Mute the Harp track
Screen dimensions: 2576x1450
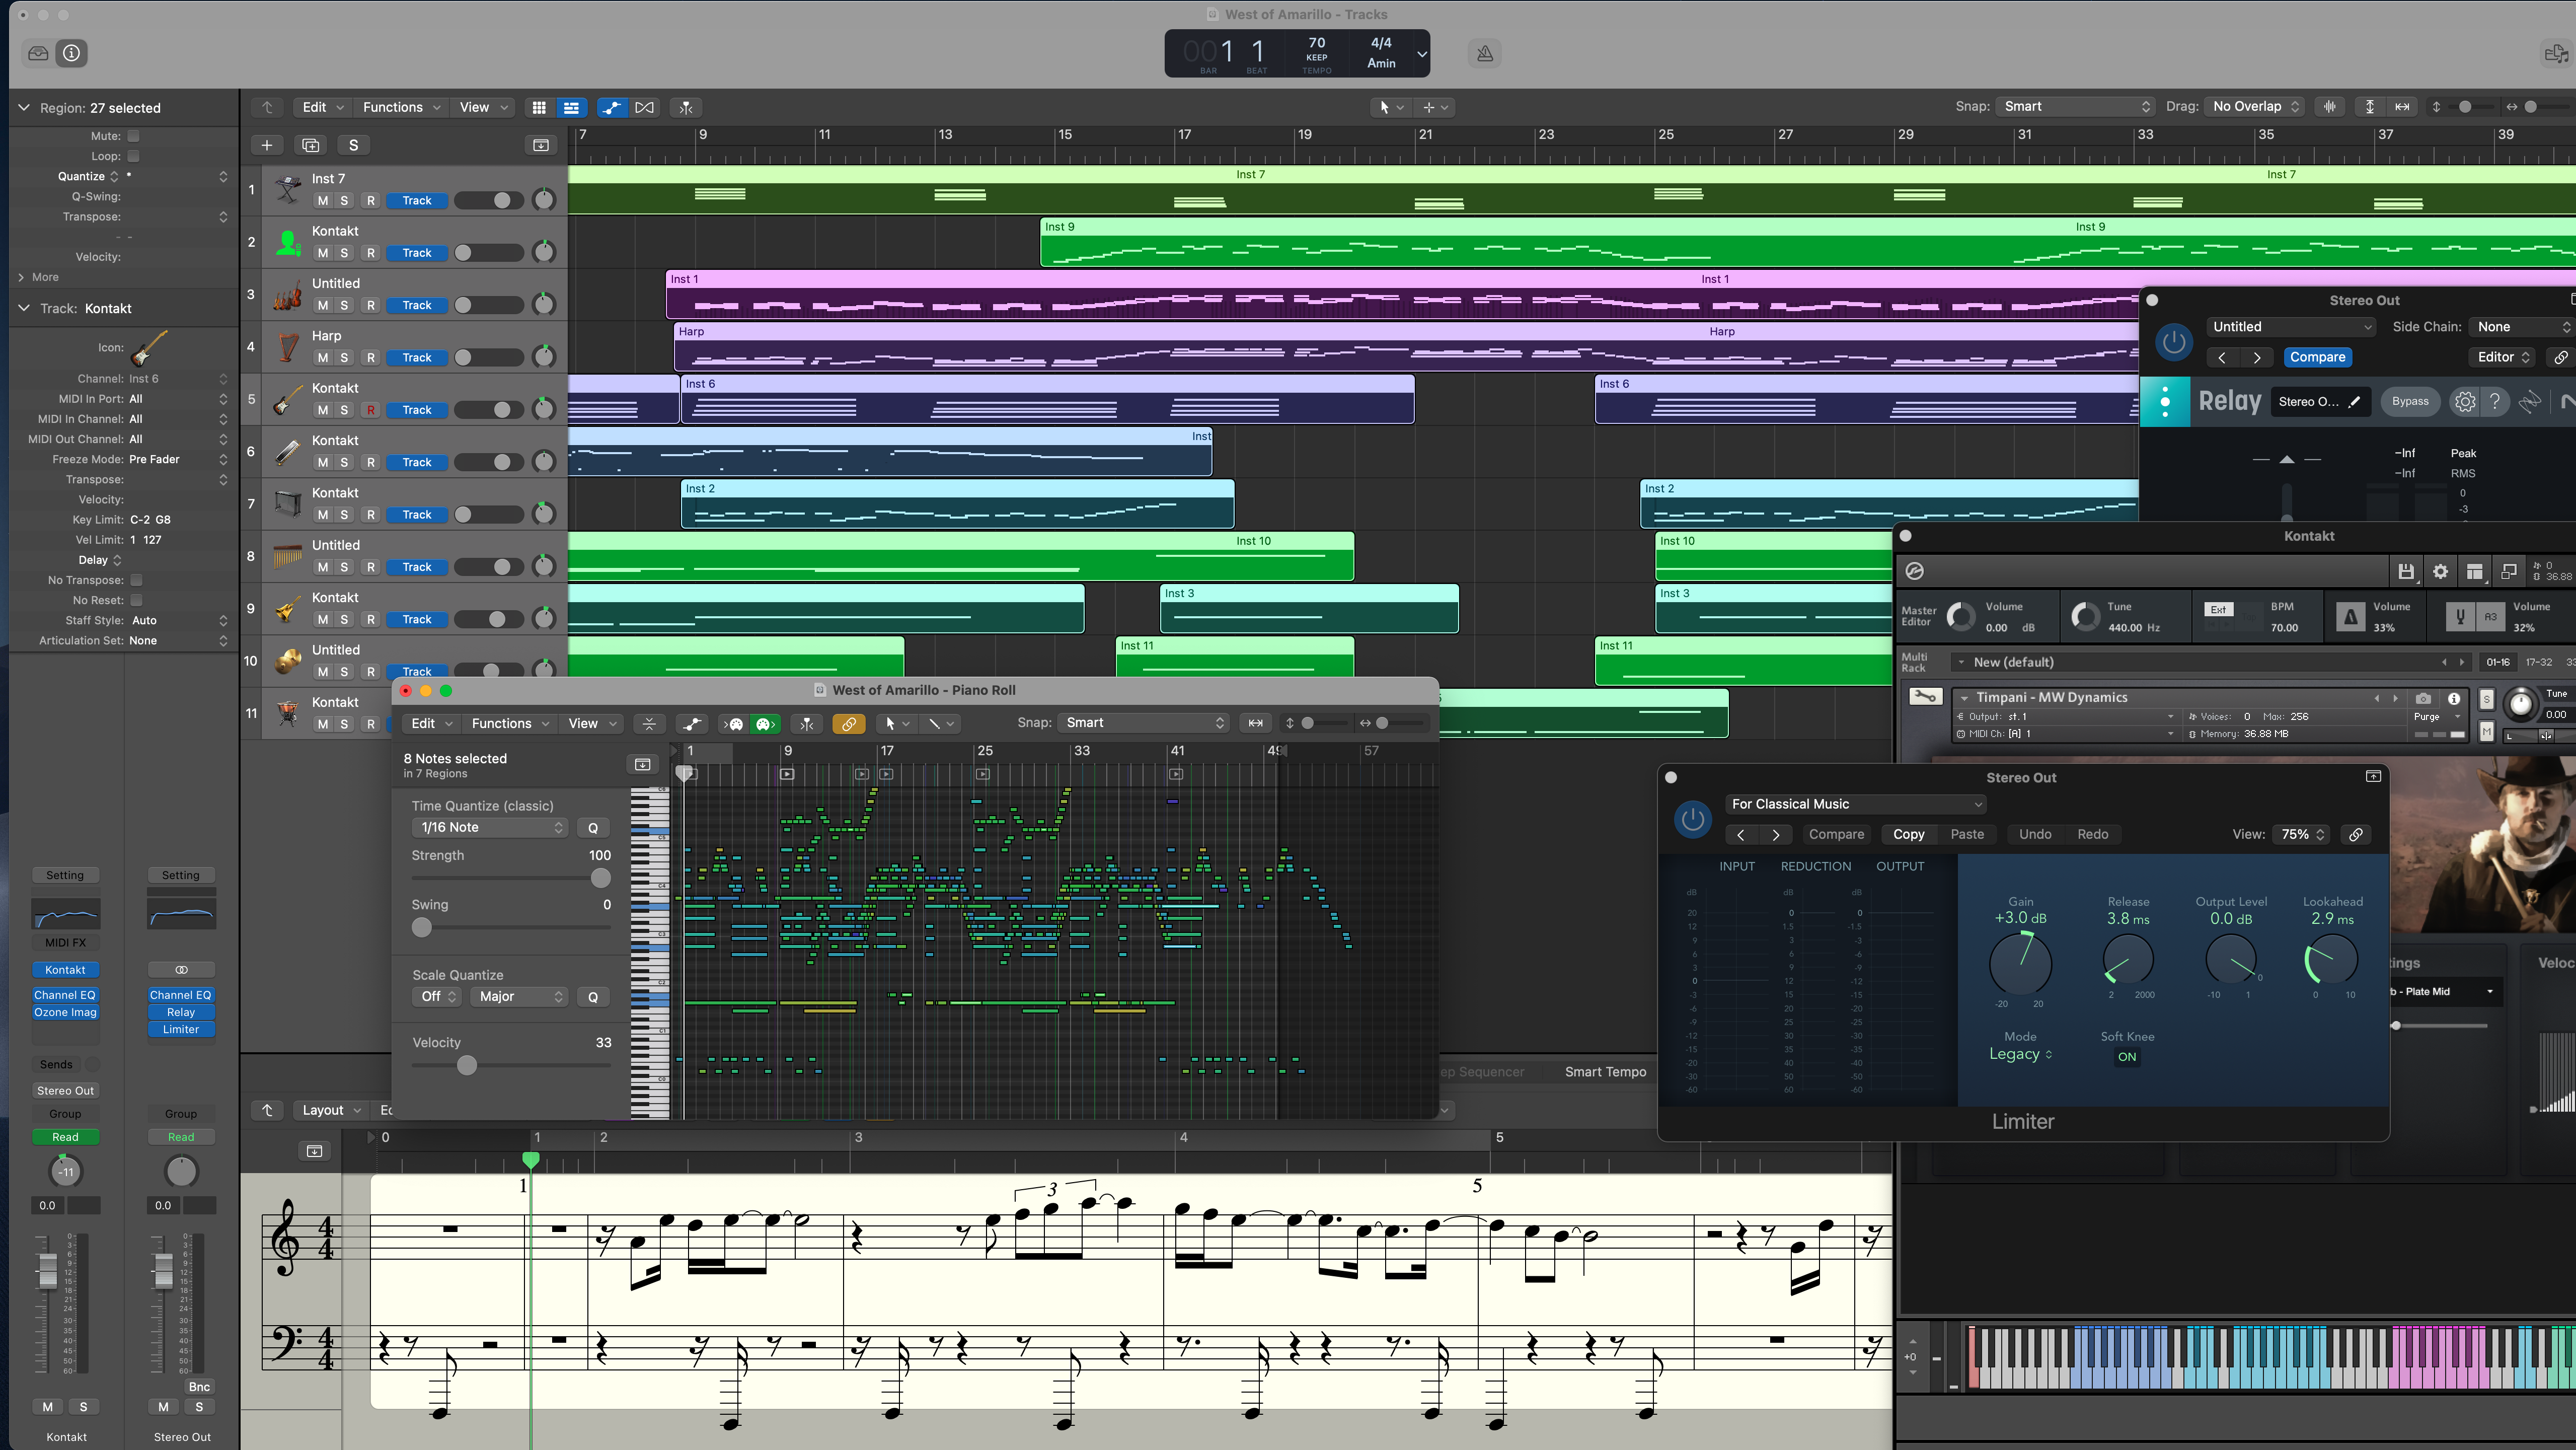[x=322, y=358]
